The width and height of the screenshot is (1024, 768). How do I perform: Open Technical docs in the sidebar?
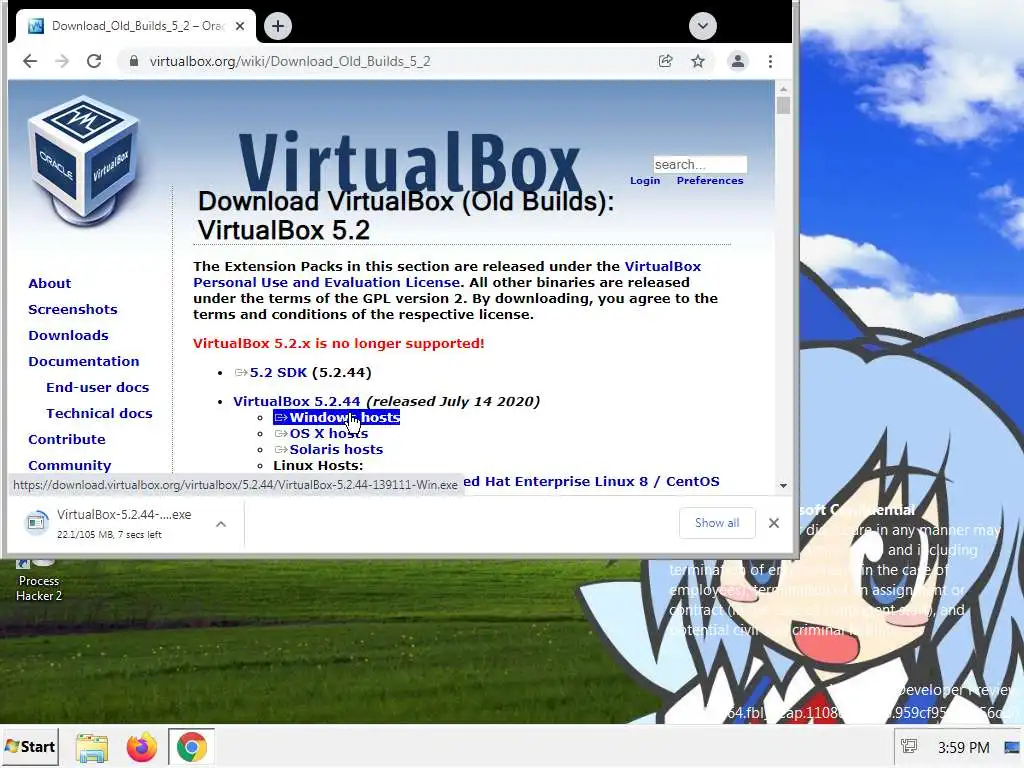[x=99, y=413]
